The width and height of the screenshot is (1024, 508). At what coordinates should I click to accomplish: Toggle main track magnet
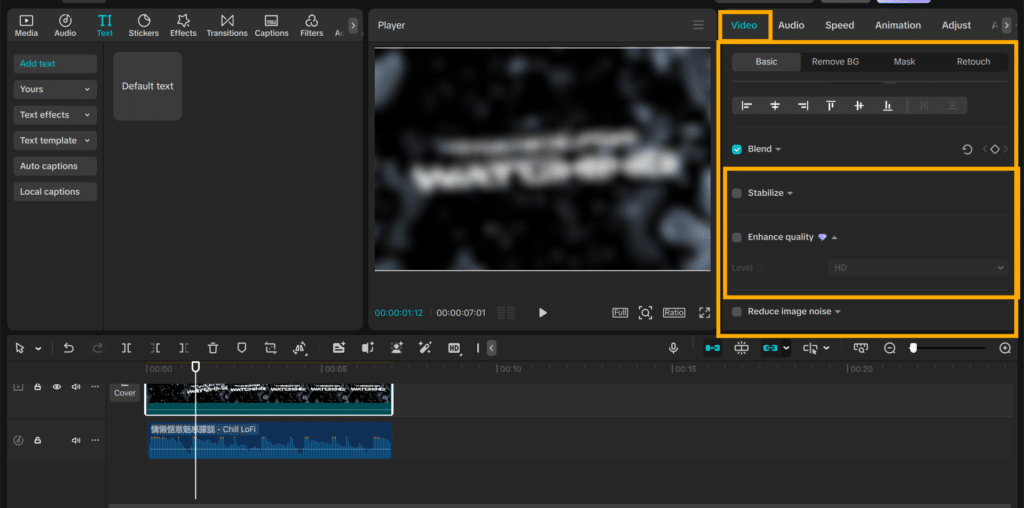(x=712, y=349)
